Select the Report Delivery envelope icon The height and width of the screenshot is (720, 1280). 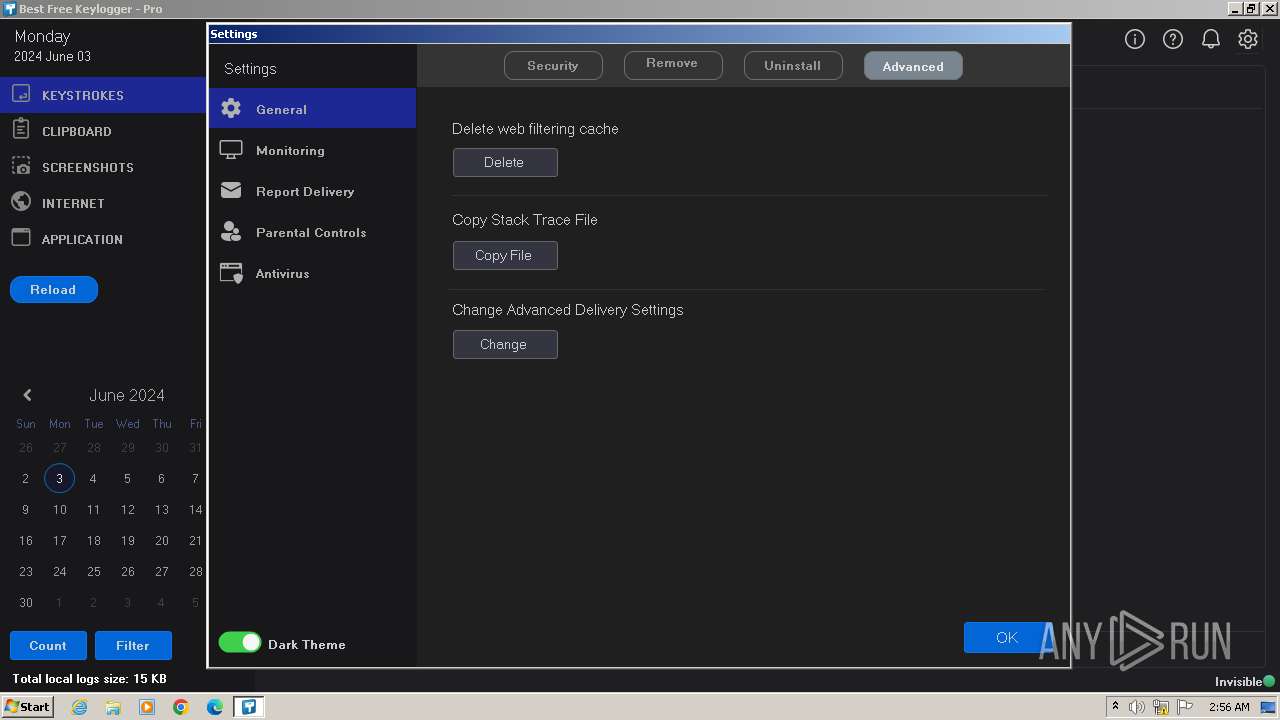[x=231, y=190]
